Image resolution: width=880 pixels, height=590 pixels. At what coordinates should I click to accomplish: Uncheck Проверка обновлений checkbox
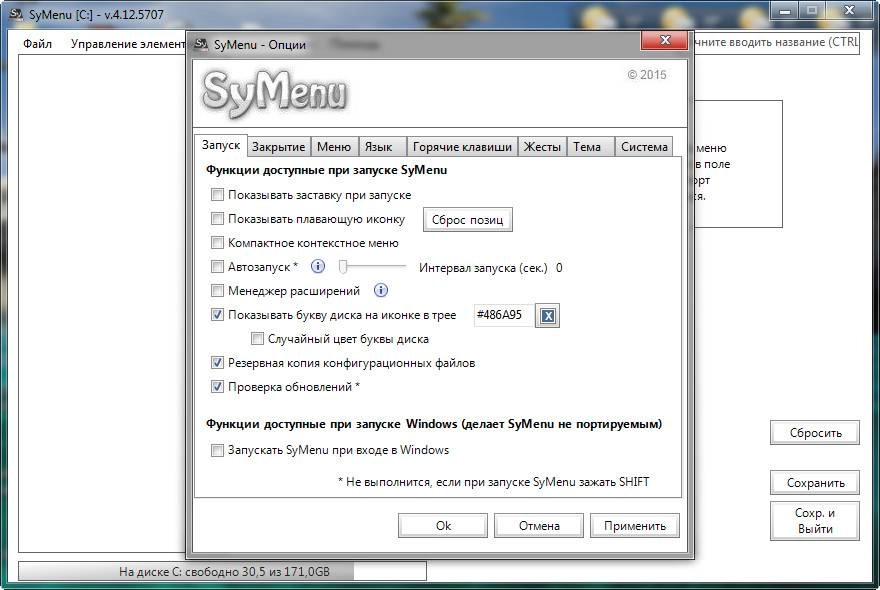217,387
